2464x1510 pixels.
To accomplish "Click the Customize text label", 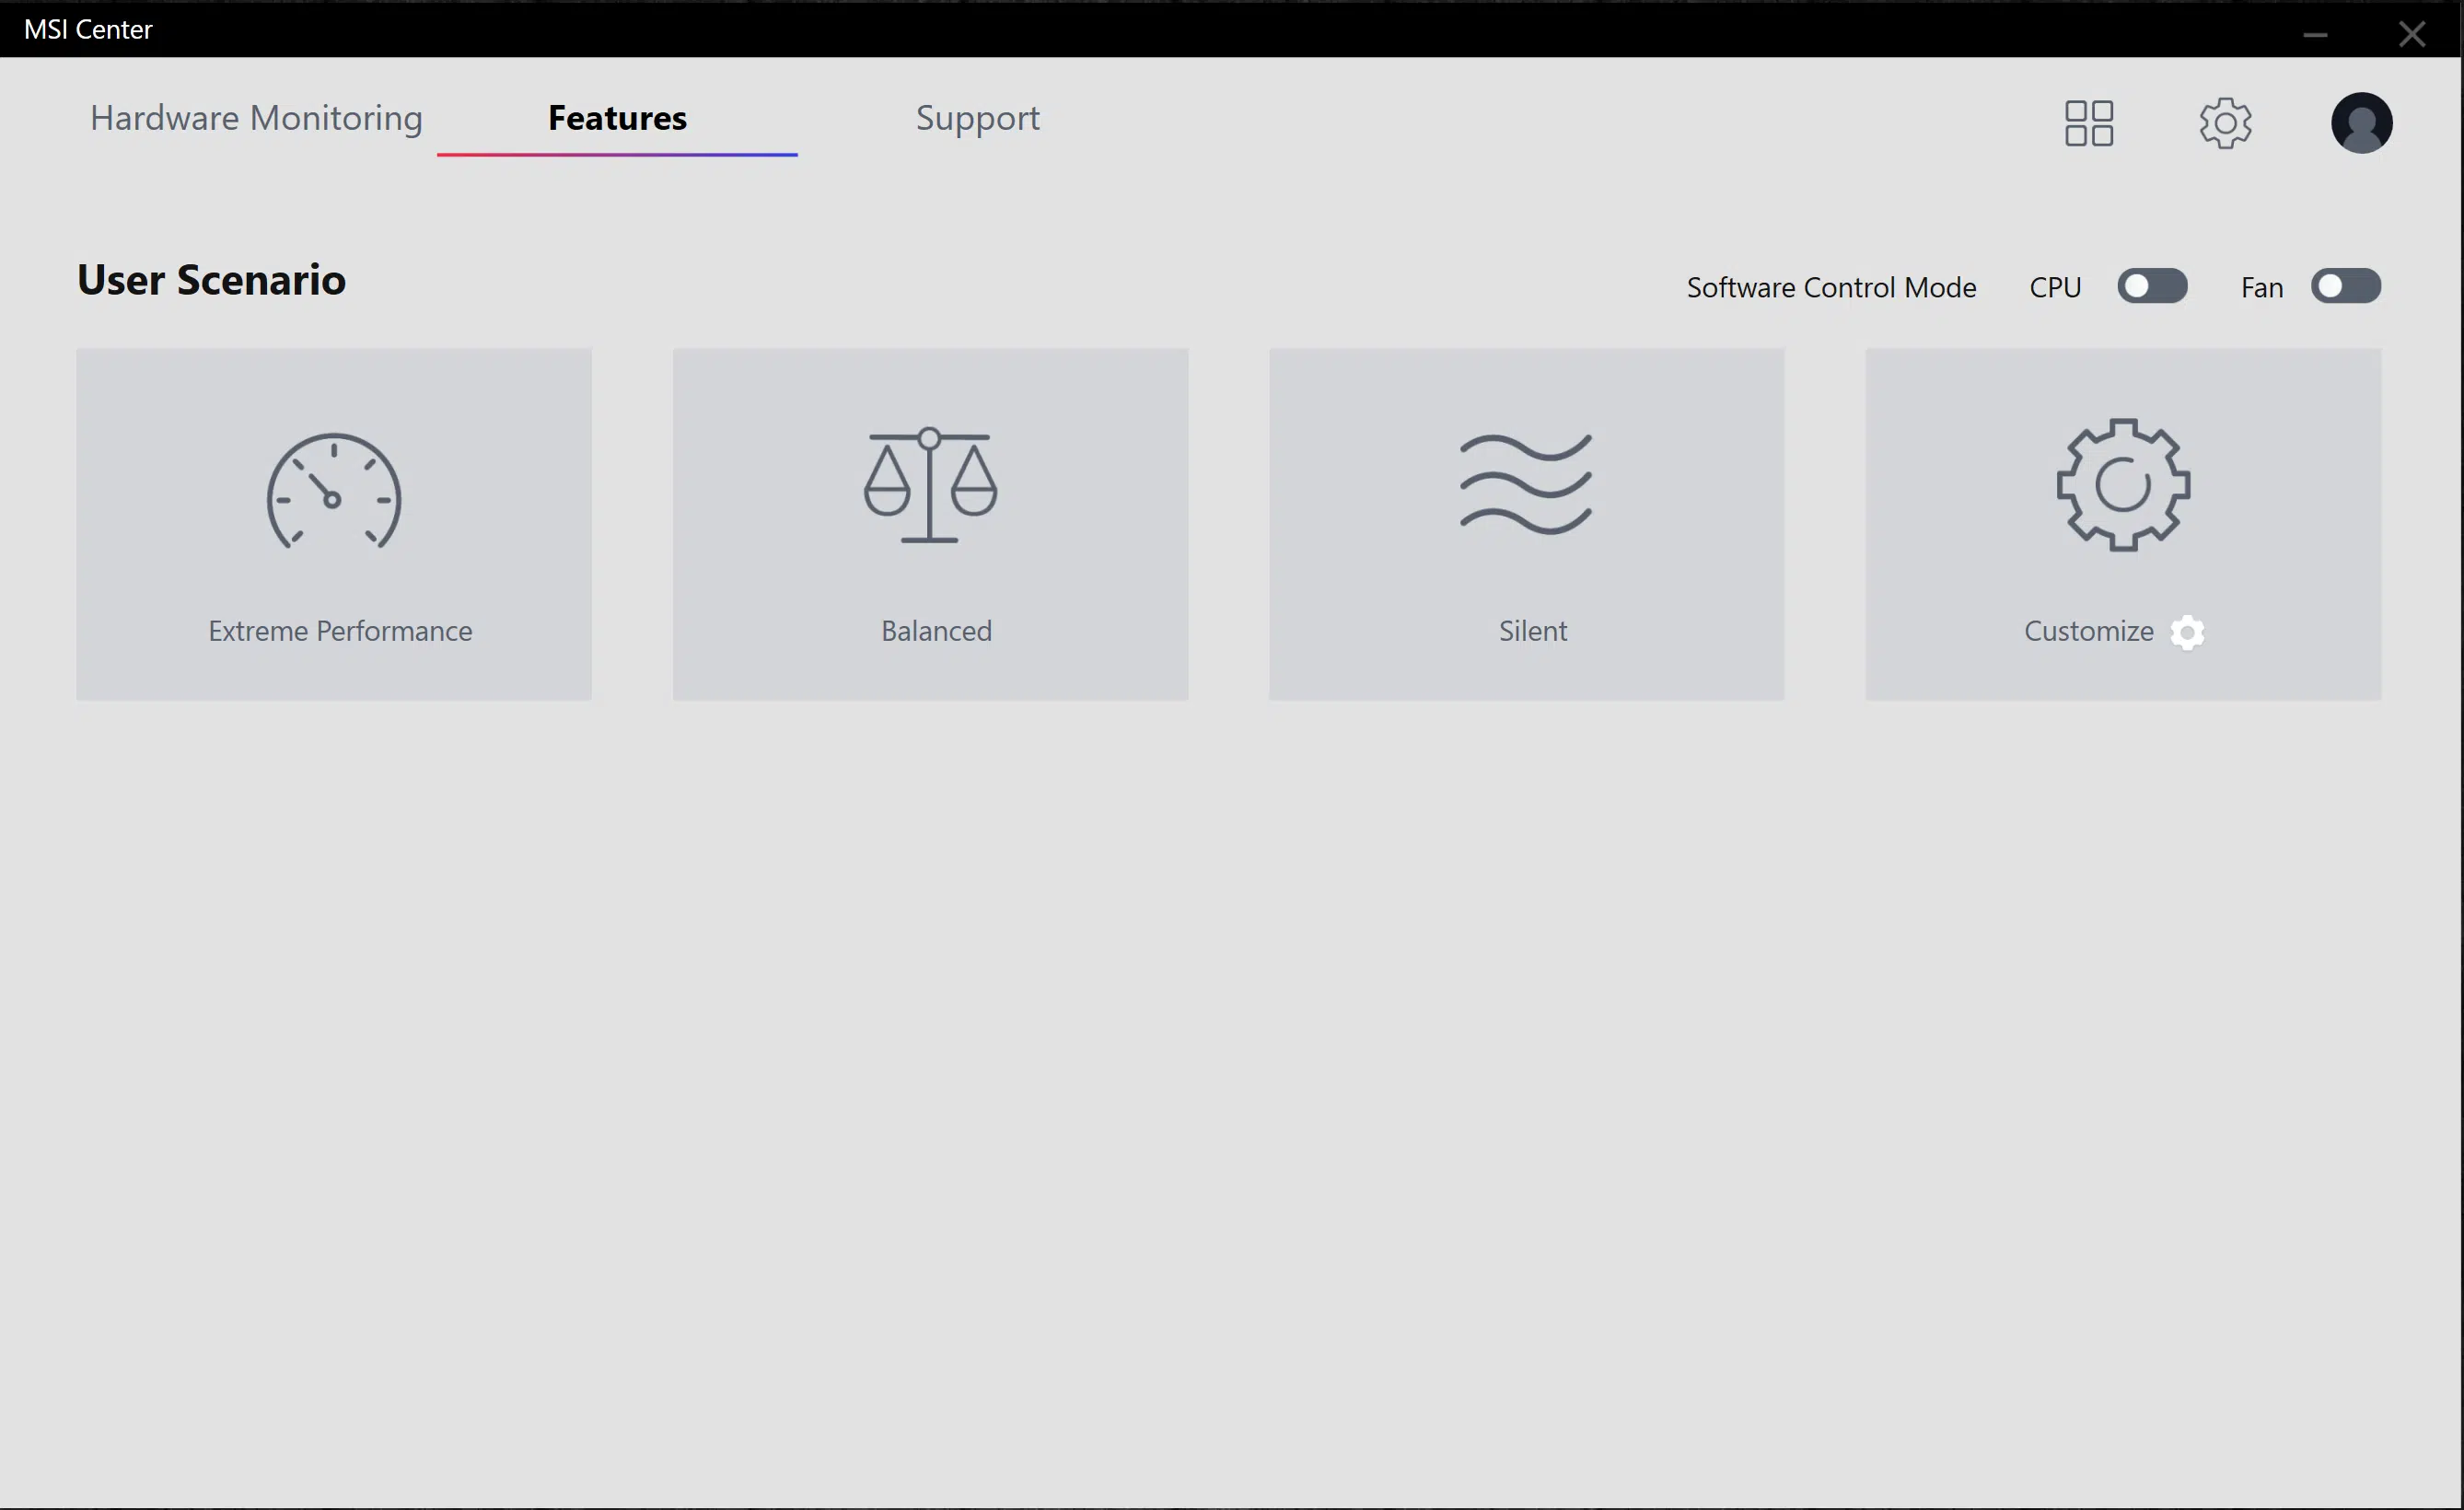I will click(x=2088, y=631).
